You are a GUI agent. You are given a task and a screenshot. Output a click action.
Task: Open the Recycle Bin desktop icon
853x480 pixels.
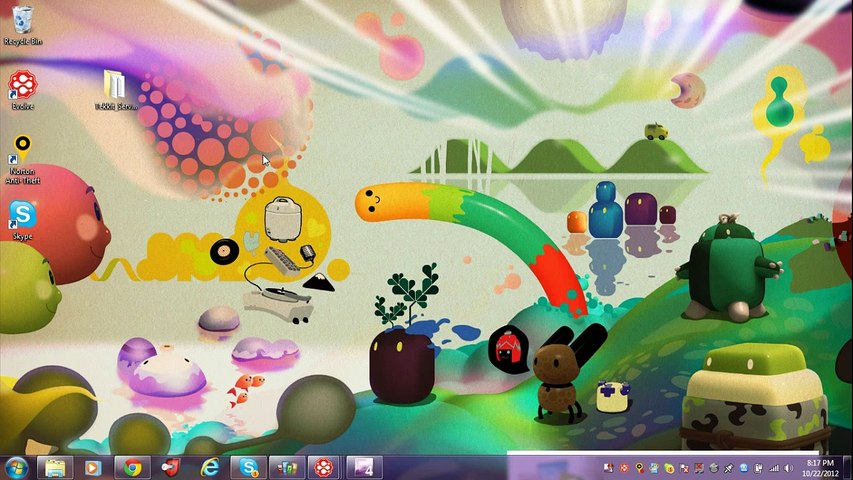pos(22,25)
